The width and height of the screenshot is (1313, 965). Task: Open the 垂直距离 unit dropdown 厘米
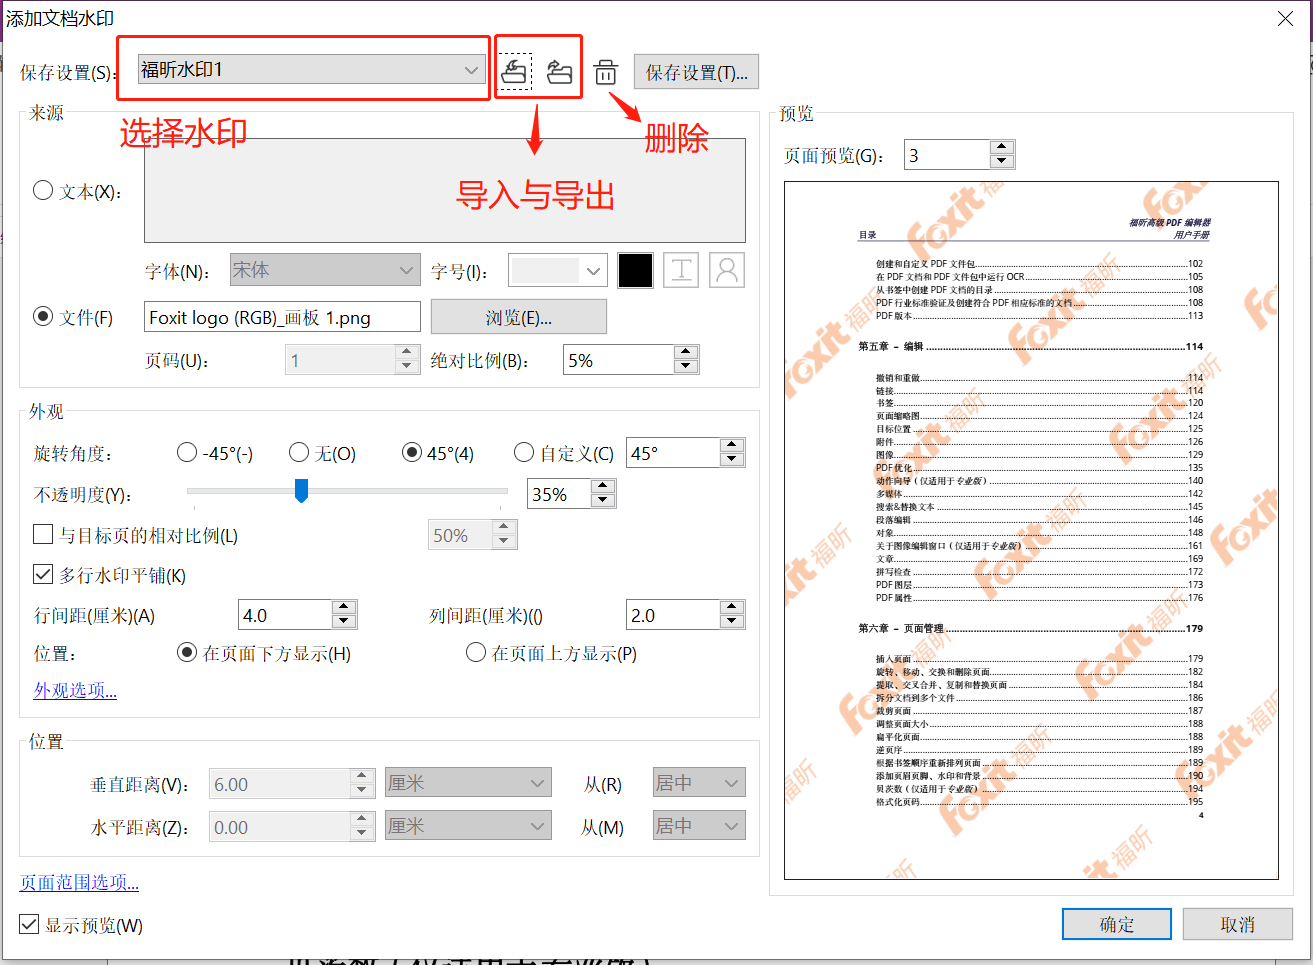tap(468, 783)
